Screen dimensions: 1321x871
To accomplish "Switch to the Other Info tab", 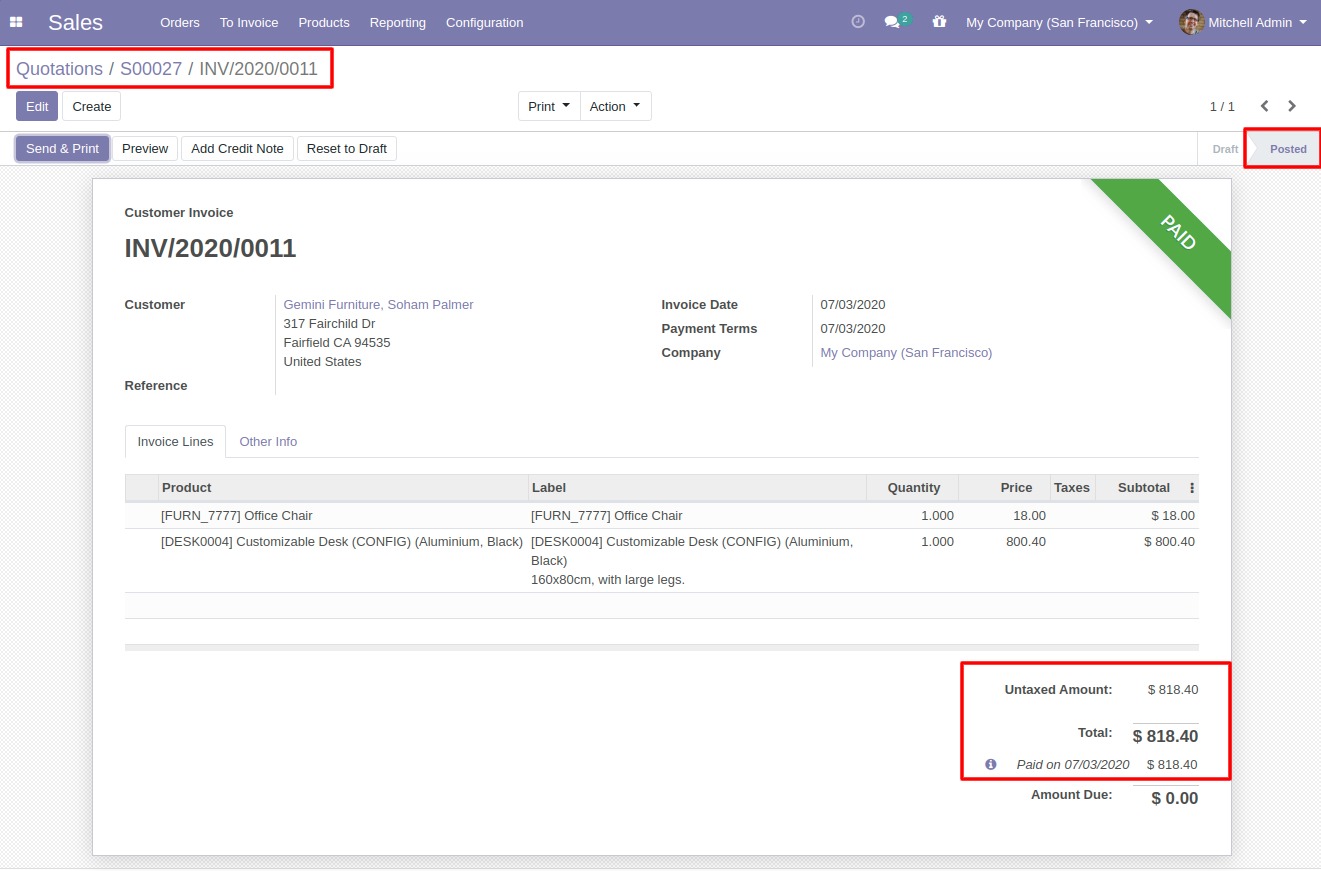I will 268,441.
